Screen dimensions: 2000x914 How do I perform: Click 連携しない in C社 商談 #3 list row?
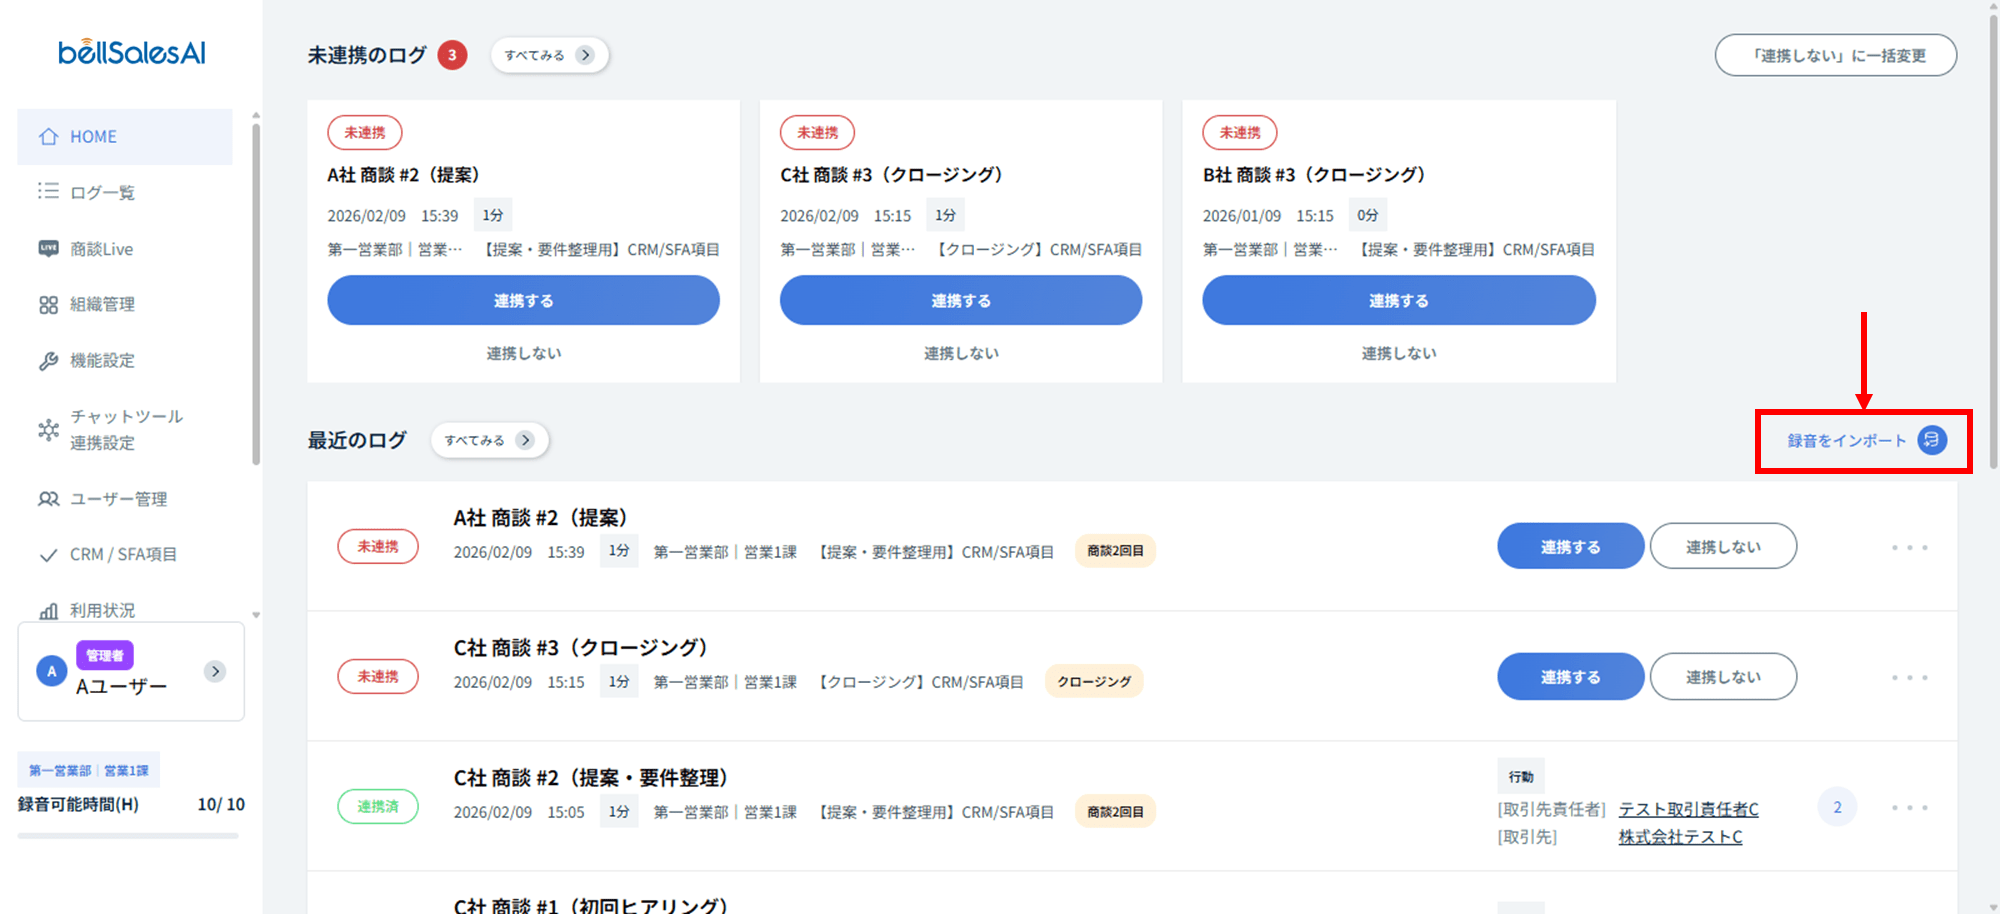tap(1722, 677)
